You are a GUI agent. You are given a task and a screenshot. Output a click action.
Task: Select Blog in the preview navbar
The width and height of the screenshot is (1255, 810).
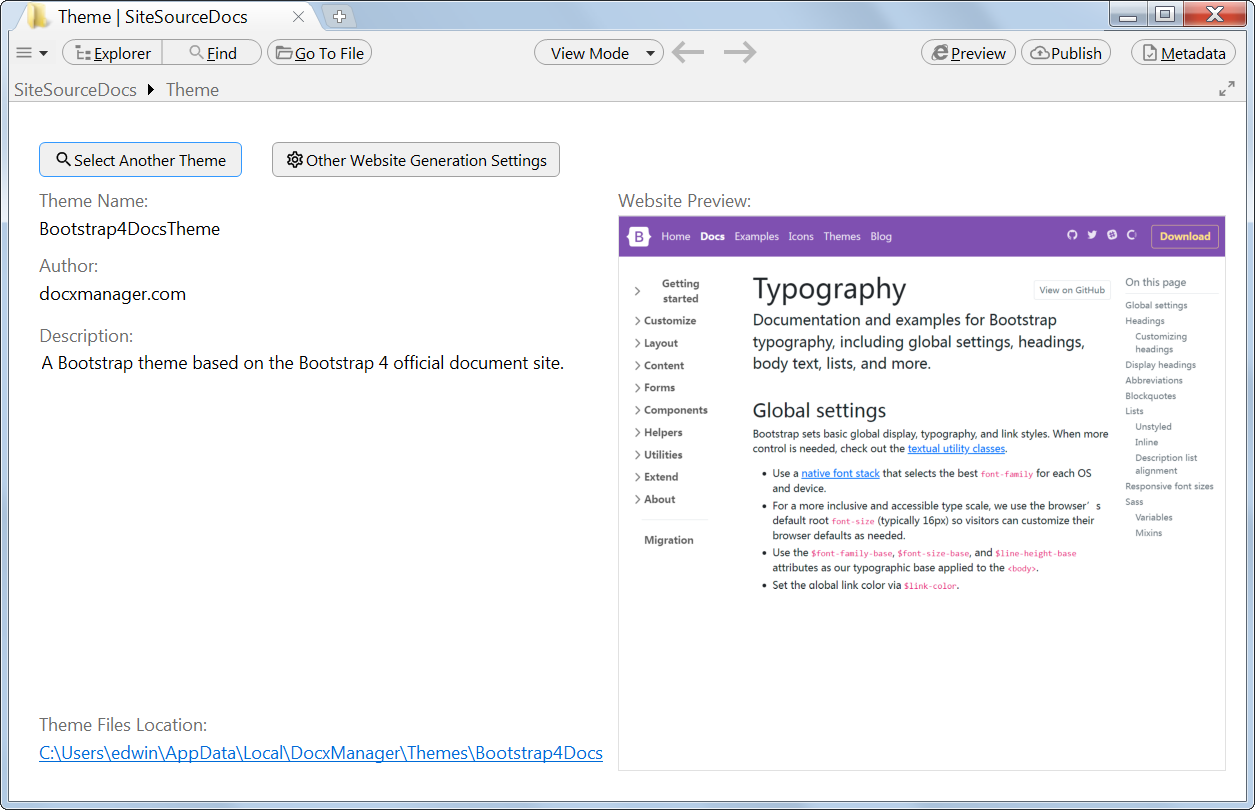tap(881, 237)
